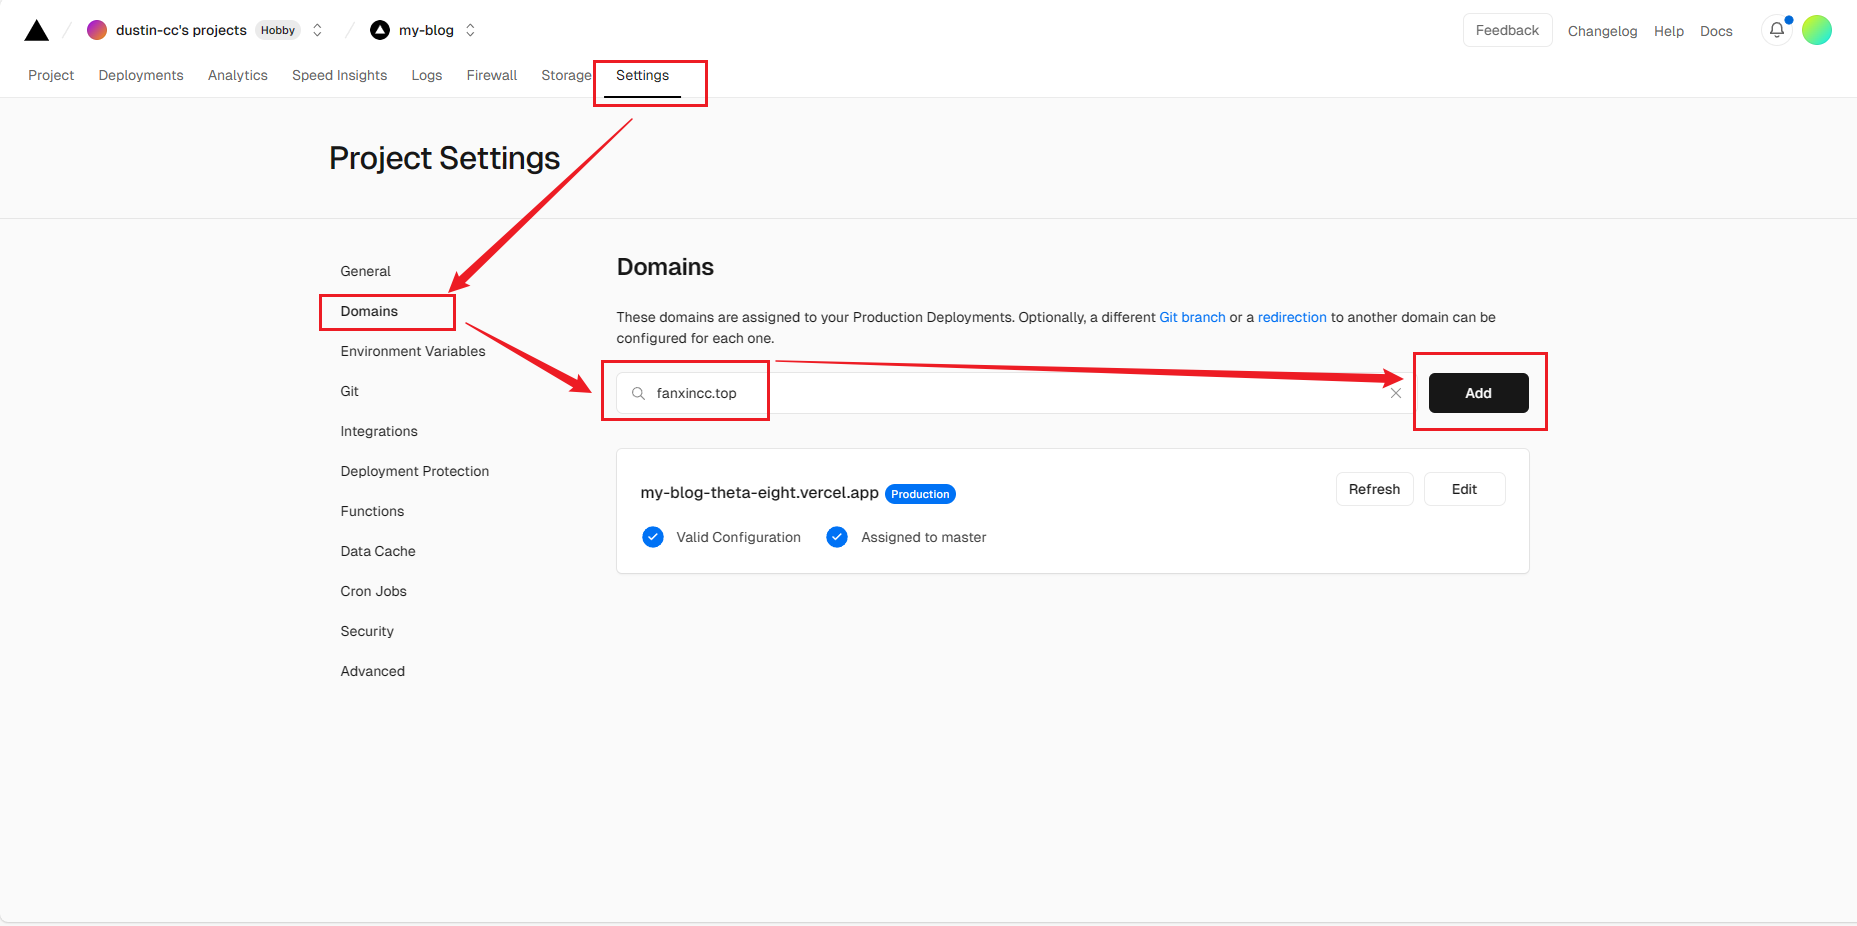Click the search icon in domain field
This screenshot has height=926, width=1857.
click(x=638, y=393)
